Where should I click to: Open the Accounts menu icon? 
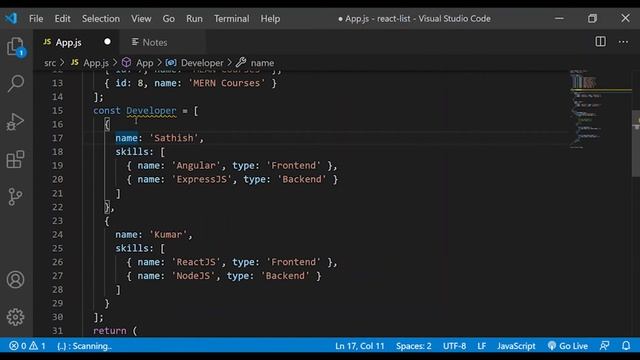tap(16, 280)
